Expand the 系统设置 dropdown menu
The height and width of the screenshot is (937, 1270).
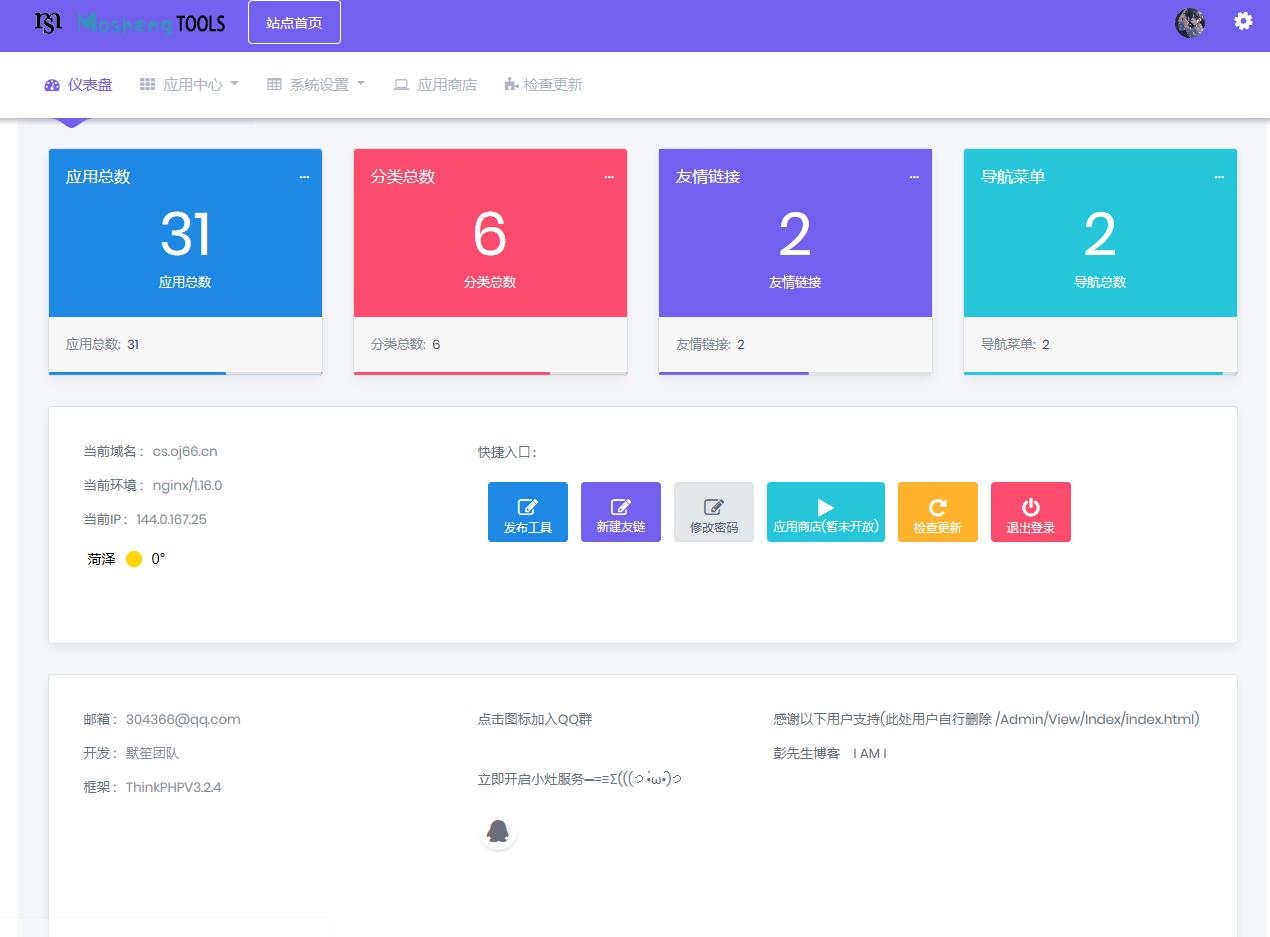pyautogui.click(x=316, y=85)
